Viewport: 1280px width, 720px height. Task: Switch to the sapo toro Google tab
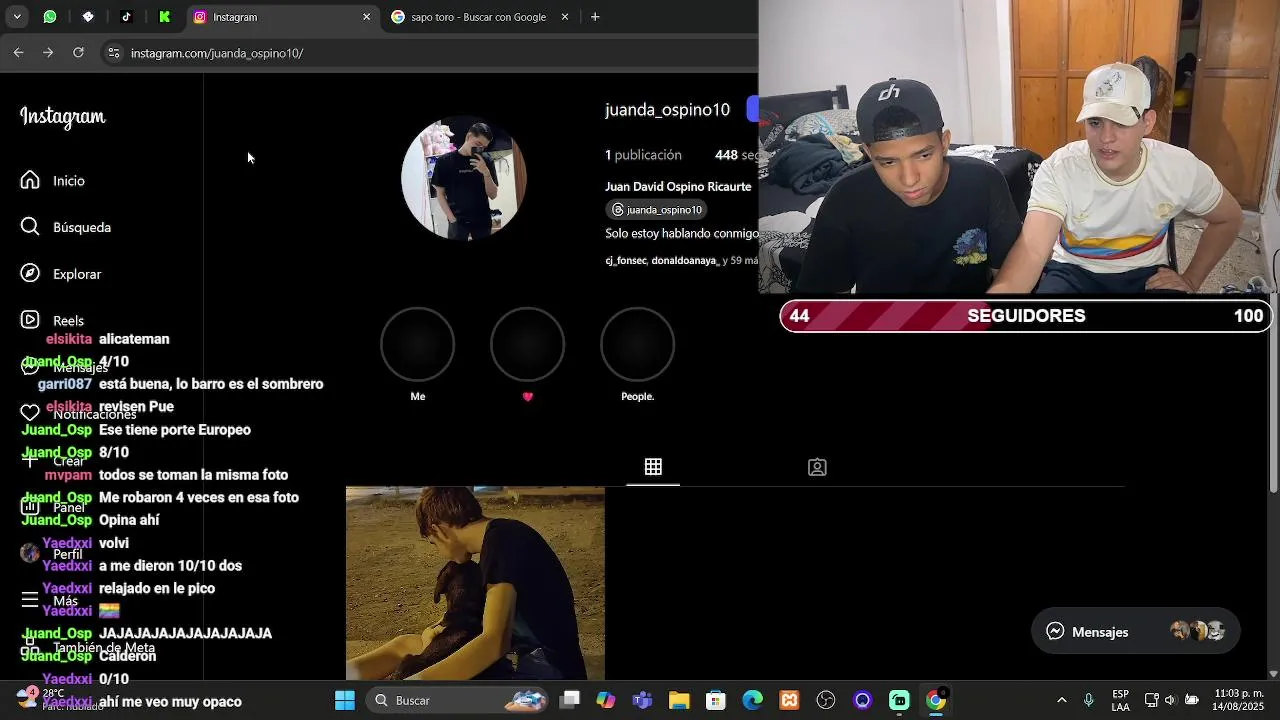click(480, 17)
